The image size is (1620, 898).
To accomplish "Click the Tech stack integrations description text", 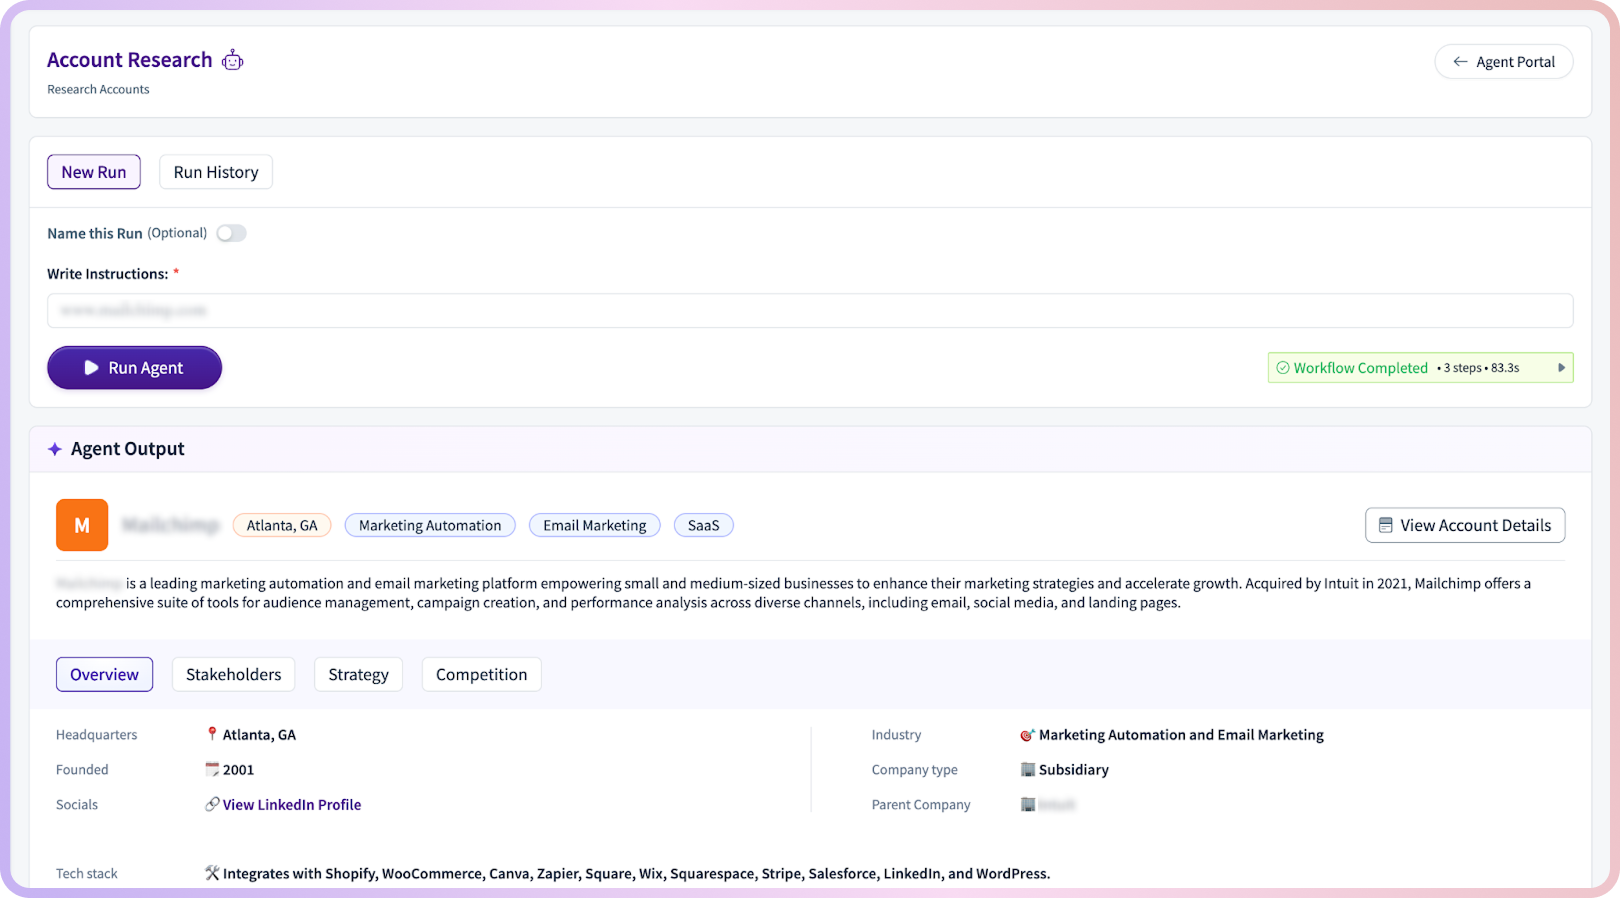I will [636, 873].
